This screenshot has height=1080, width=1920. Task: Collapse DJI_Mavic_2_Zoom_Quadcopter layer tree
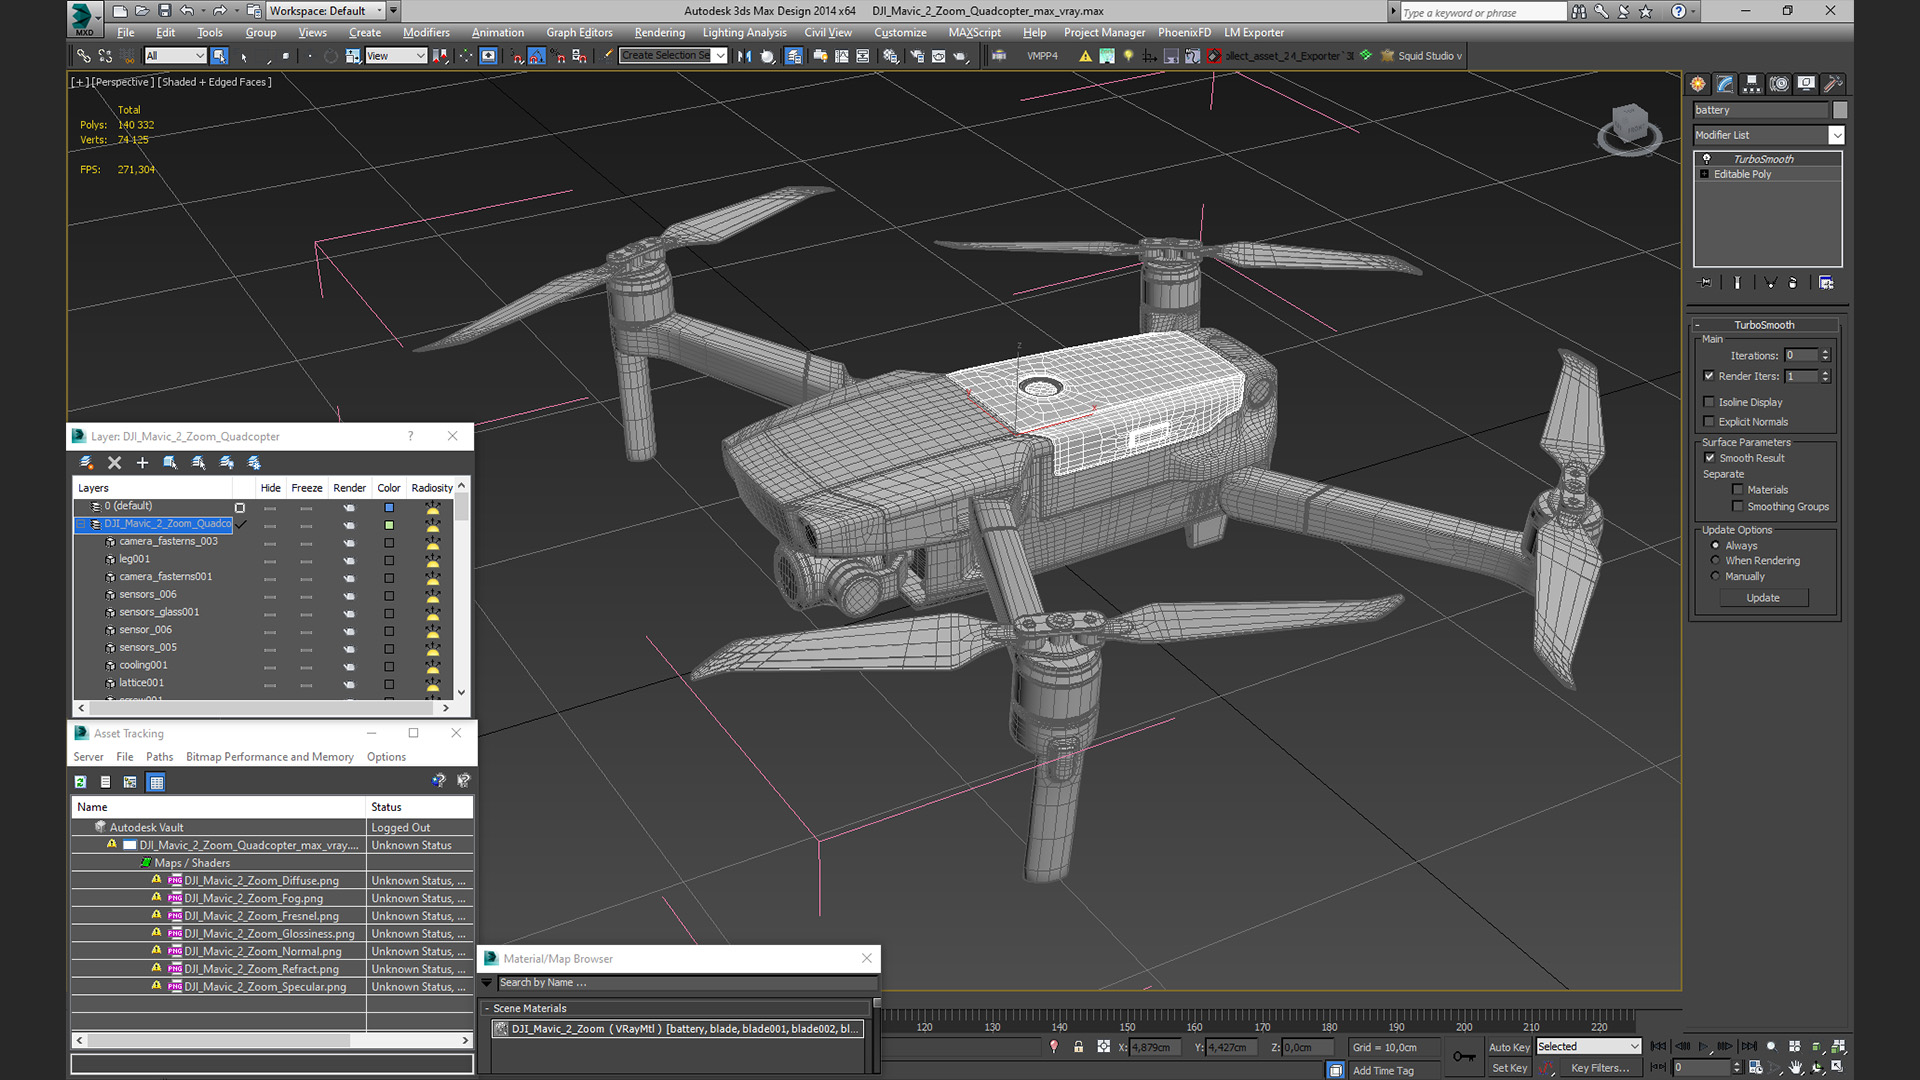(83, 524)
